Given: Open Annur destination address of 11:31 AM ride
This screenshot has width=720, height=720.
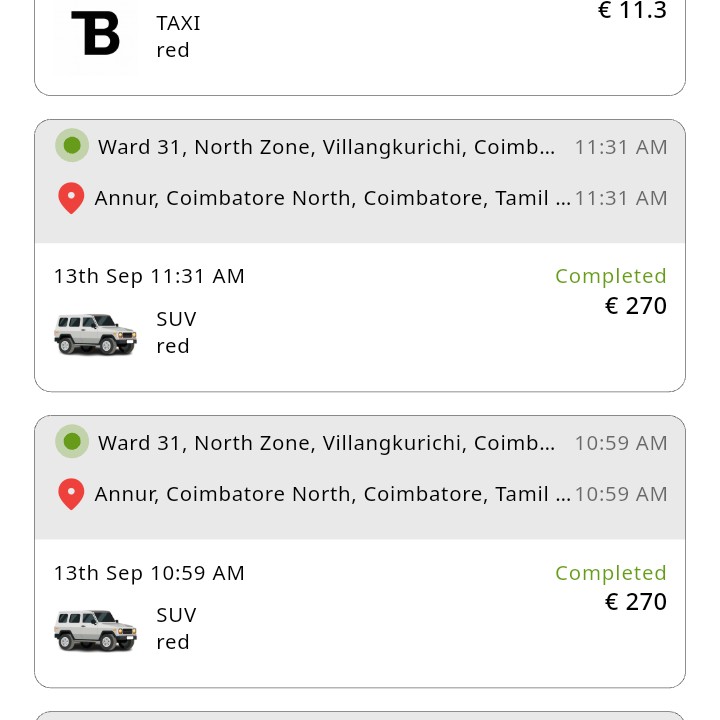Looking at the screenshot, I should point(332,198).
